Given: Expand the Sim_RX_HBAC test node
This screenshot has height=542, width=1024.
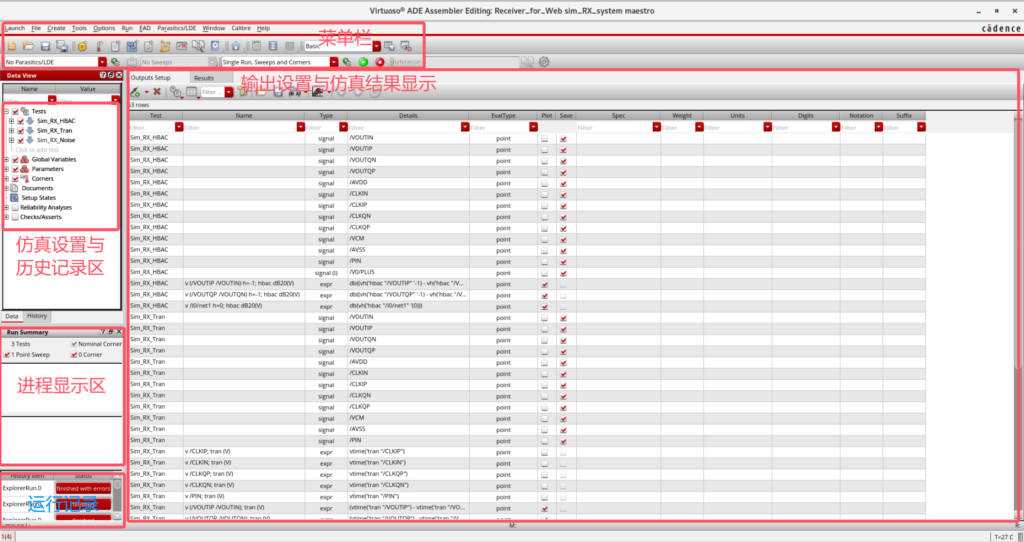Looking at the screenshot, I should [x=12, y=121].
